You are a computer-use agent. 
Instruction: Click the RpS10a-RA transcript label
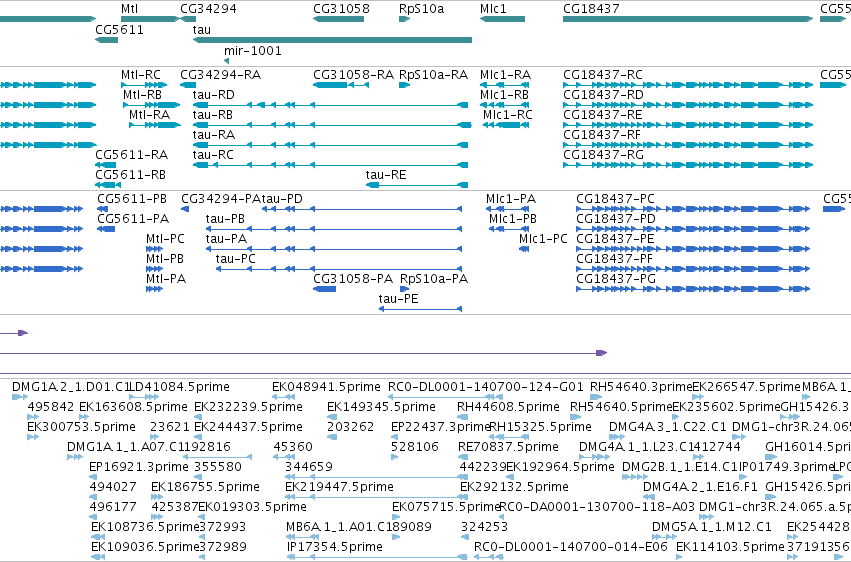click(433, 74)
